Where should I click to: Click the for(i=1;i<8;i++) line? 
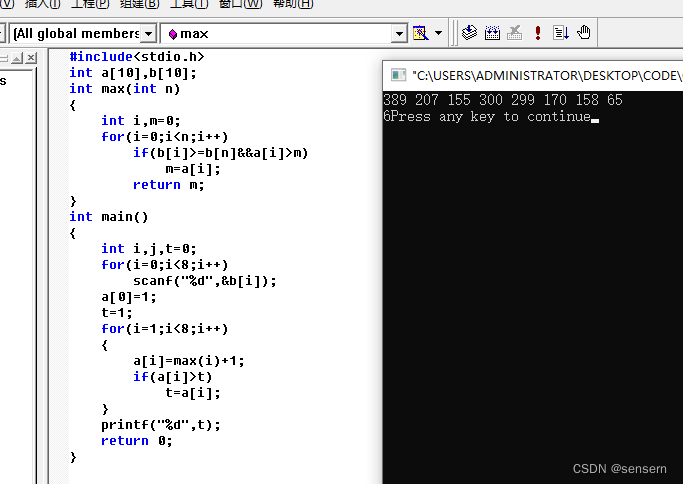coord(165,328)
